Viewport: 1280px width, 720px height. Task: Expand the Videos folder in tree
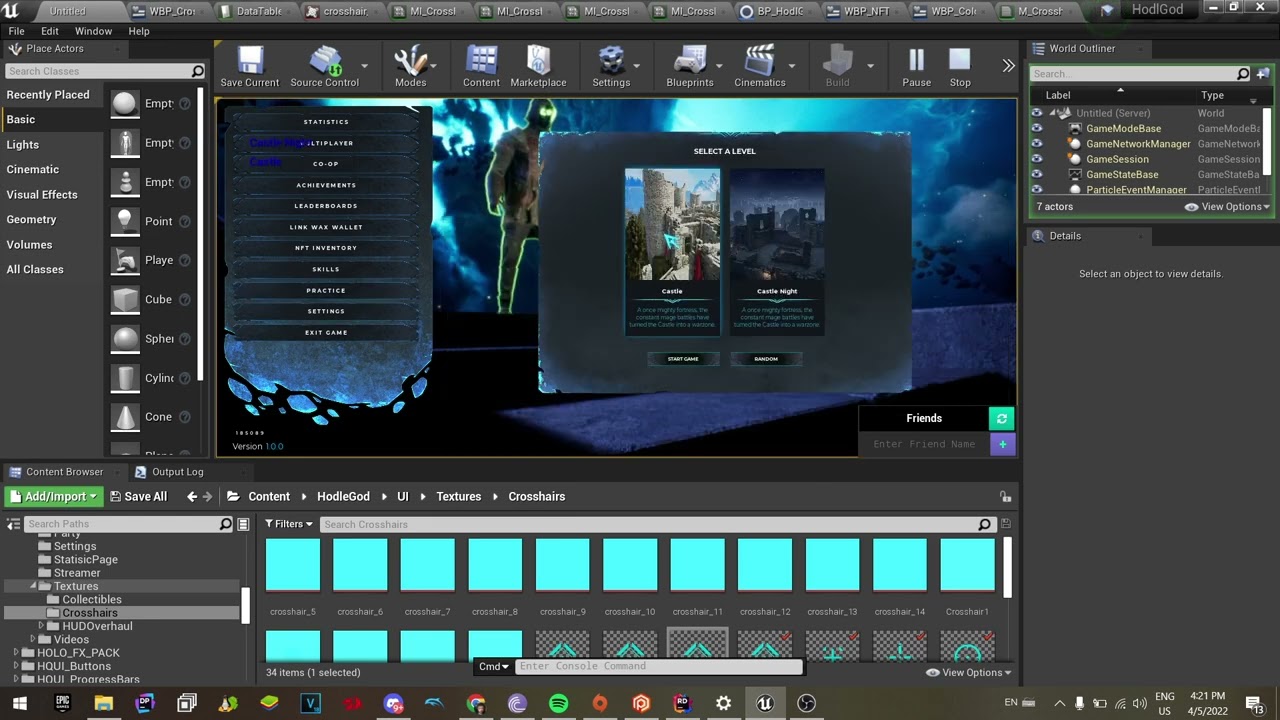click(33, 639)
